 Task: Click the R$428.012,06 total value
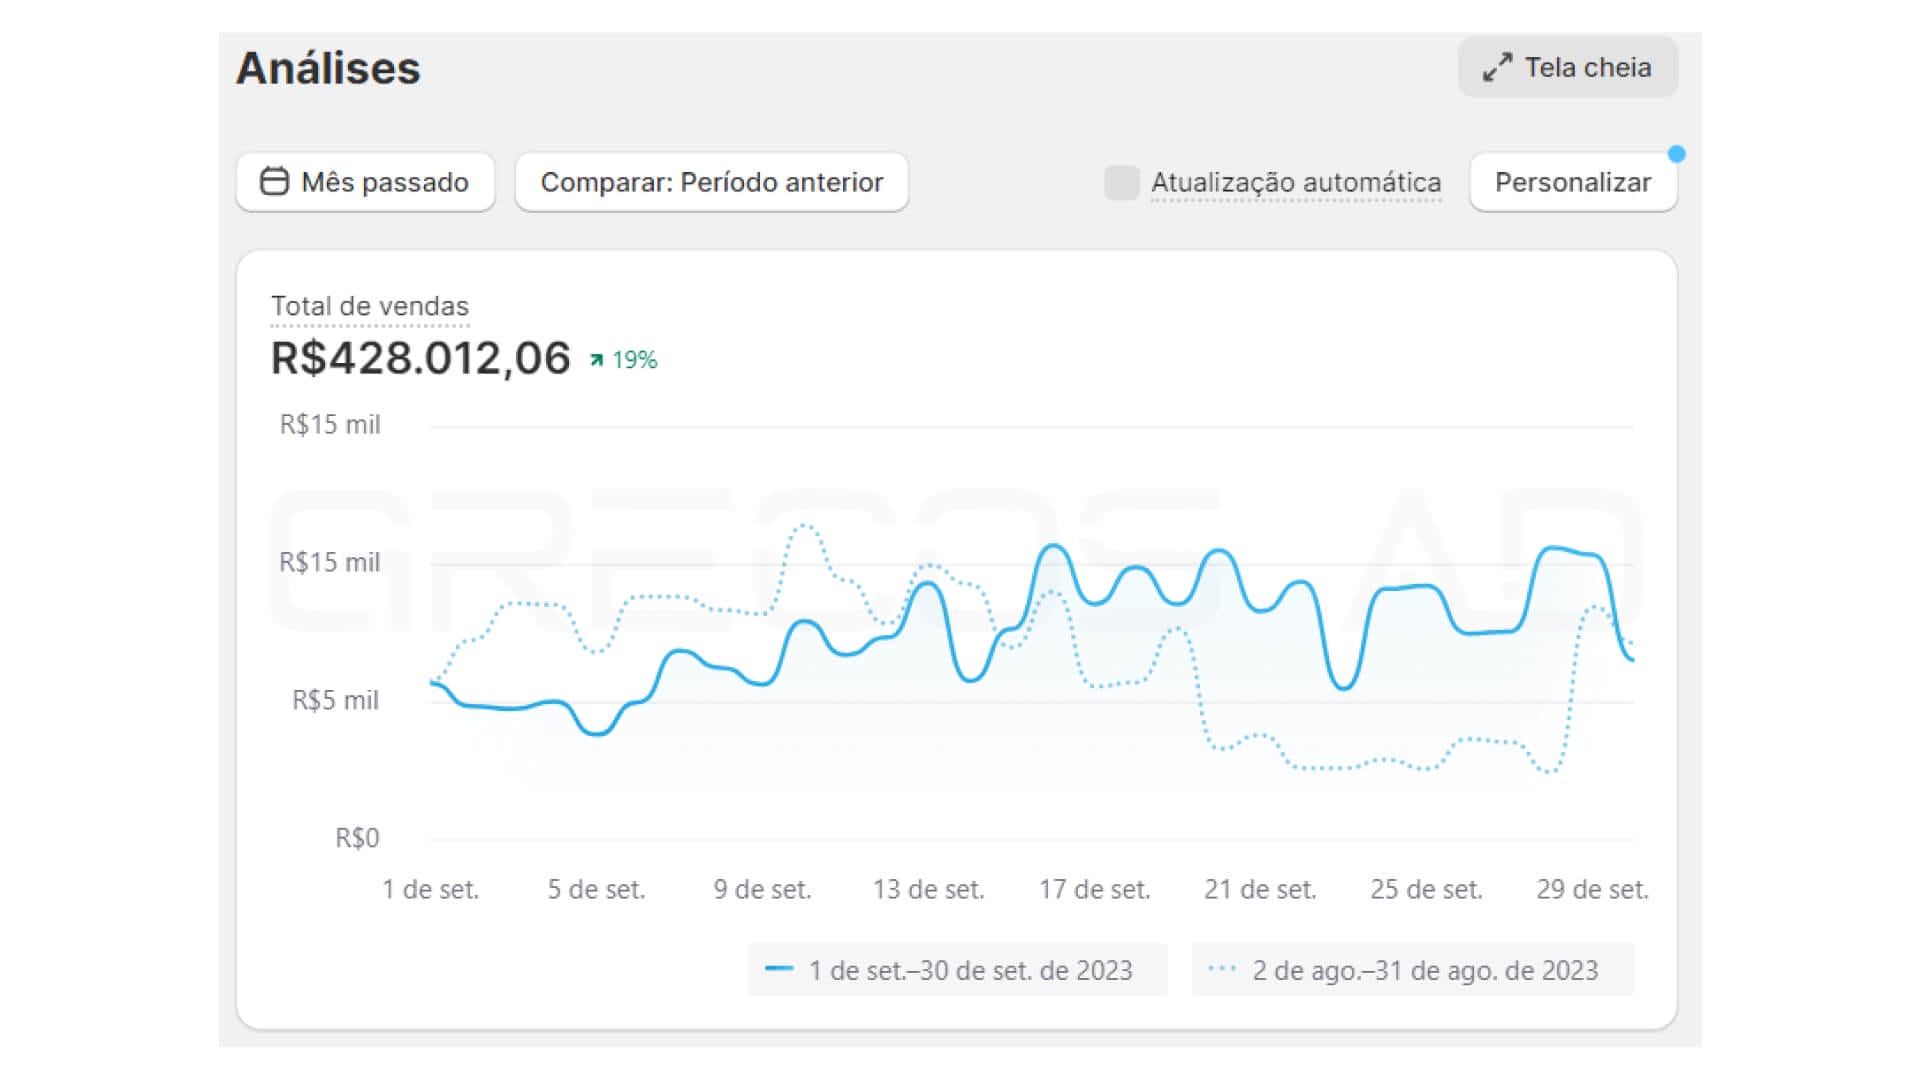click(421, 358)
